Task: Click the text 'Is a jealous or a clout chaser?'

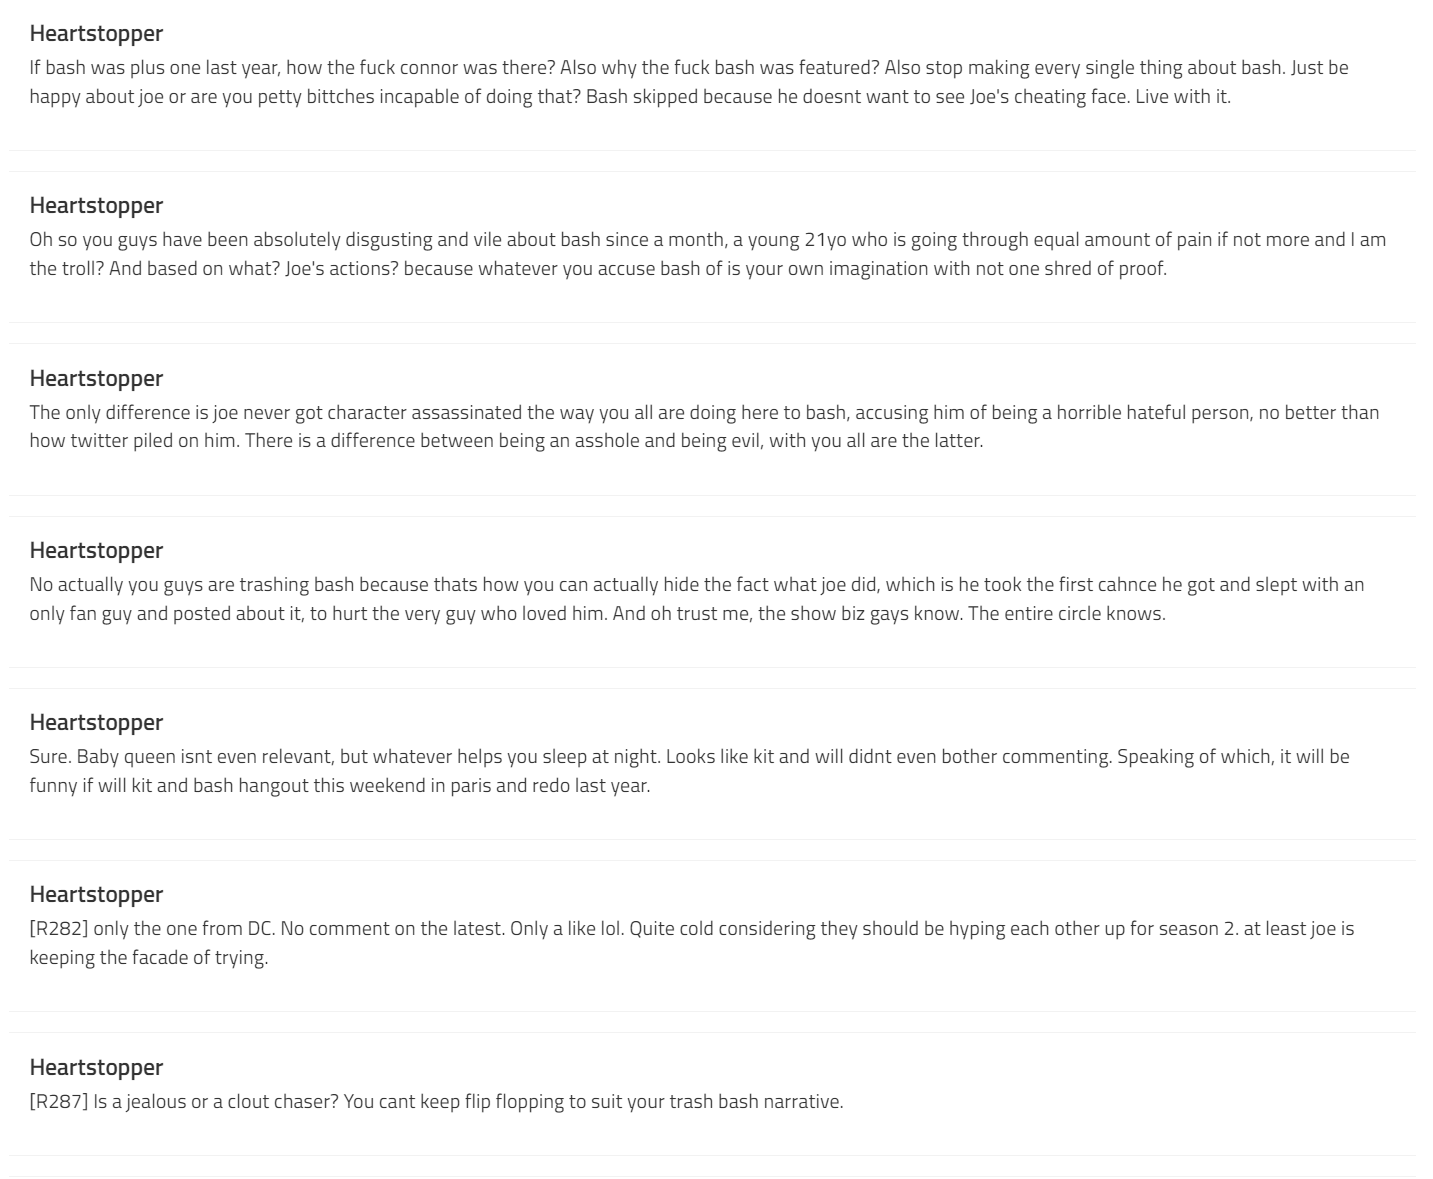Action: (216, 1101)
